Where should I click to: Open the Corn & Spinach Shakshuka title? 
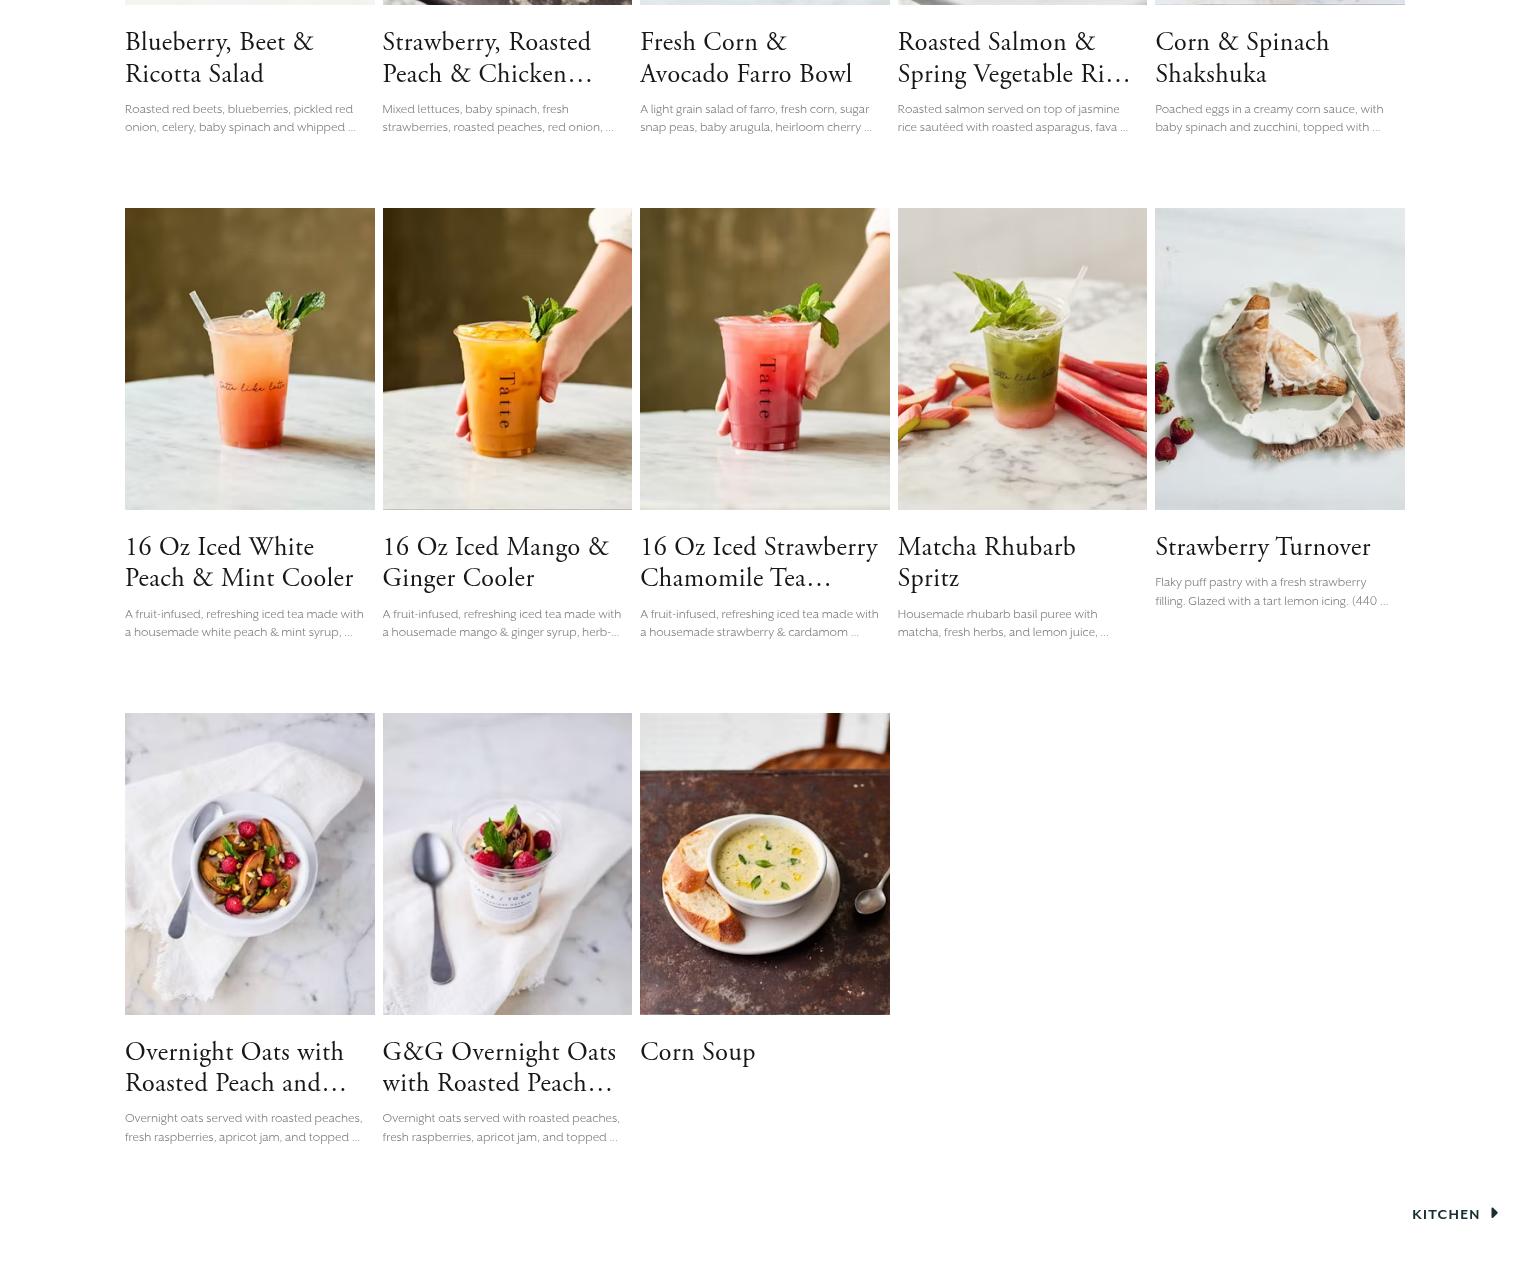pyautogui.click(x=1242, y=58)
